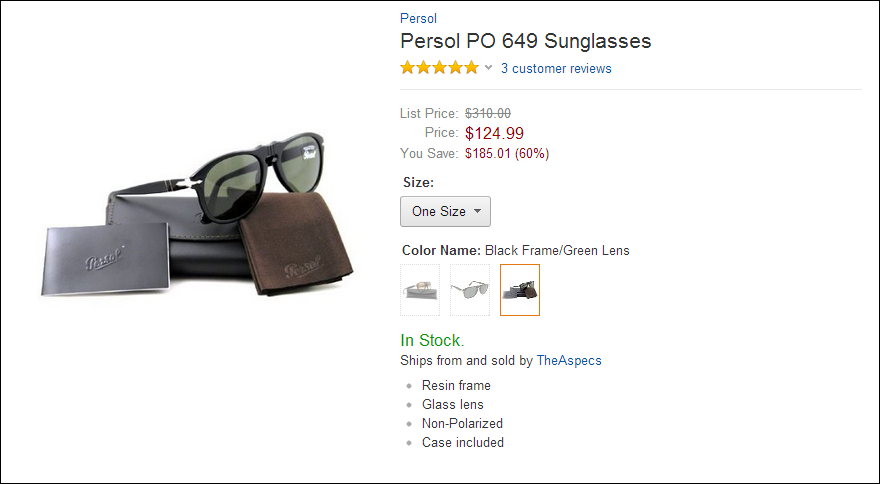Image resolution: width=880 pixels, height=484 pixels.
Task: Click the Case included bullet point
Action: (x=463, y=442)
